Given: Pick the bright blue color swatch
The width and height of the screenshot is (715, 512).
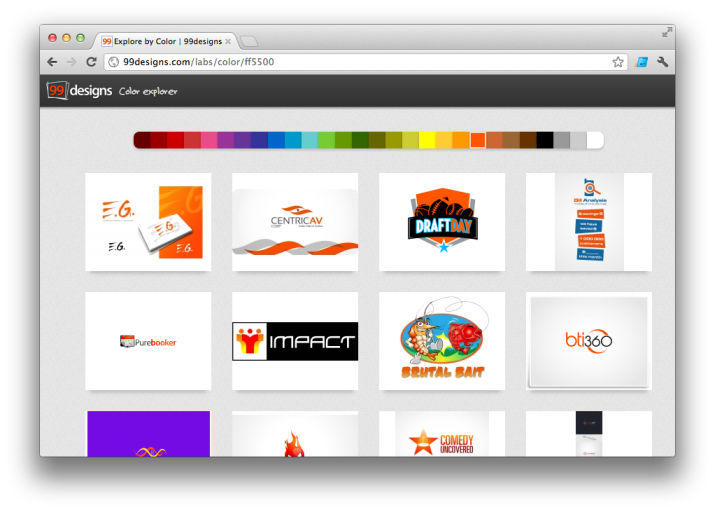Looking at the screenshot, I should click(276, 140).
